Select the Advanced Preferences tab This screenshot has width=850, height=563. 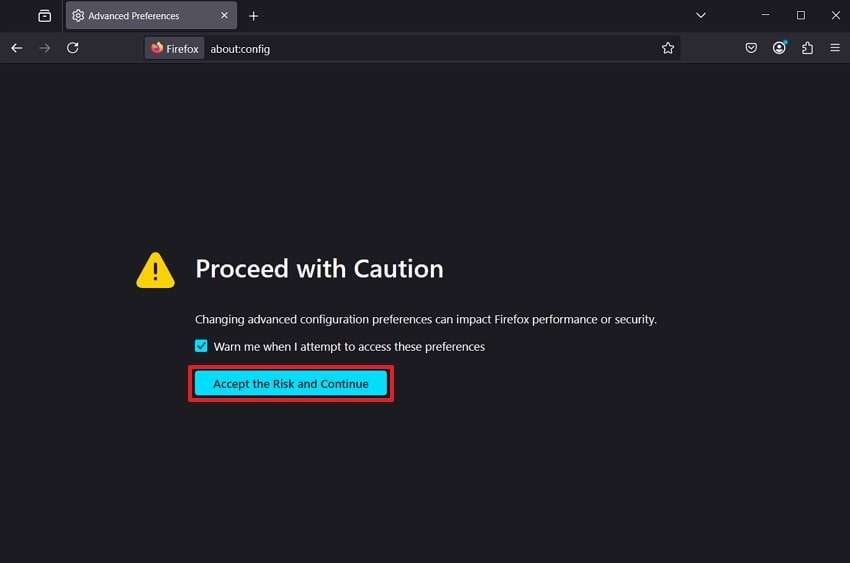[140, 16]
